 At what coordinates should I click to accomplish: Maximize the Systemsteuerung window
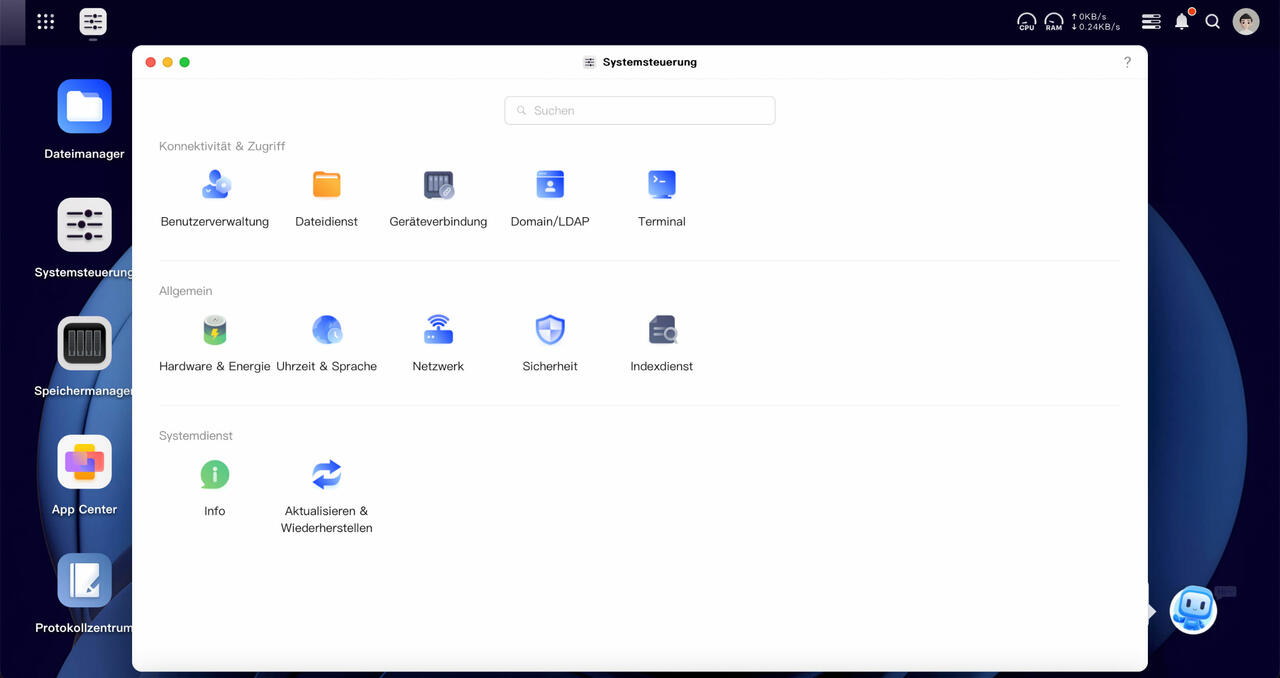pos(185,62)
